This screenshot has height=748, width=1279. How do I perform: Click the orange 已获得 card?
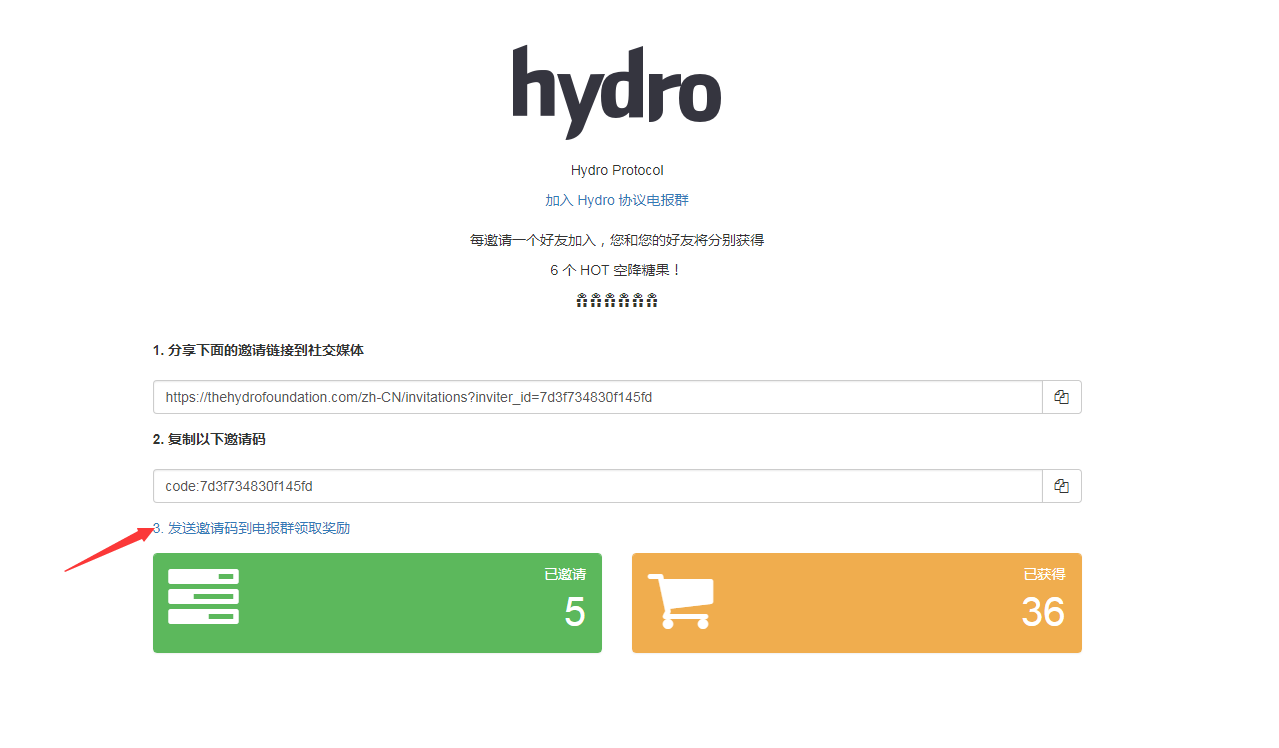coord(857,603)
